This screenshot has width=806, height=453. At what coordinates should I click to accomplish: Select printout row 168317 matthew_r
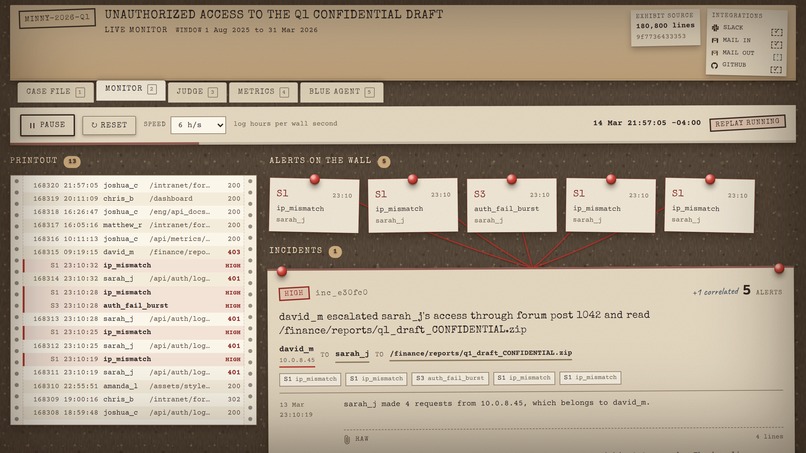click(134, 225)
